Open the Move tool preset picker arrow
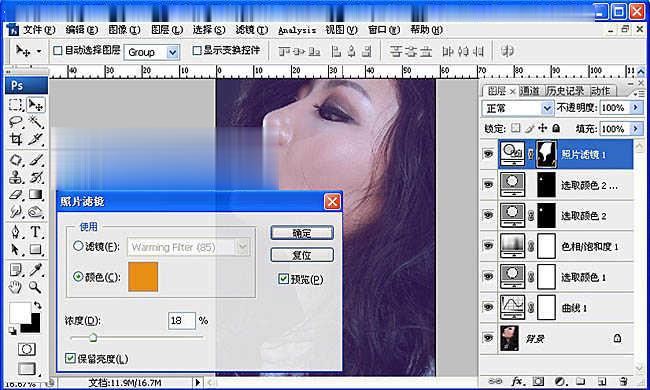 (x=39, y=51)
